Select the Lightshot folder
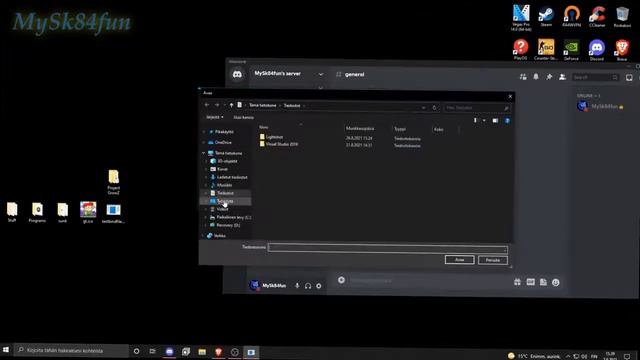Viewport: 640px width, 360px height. [271, 137]
